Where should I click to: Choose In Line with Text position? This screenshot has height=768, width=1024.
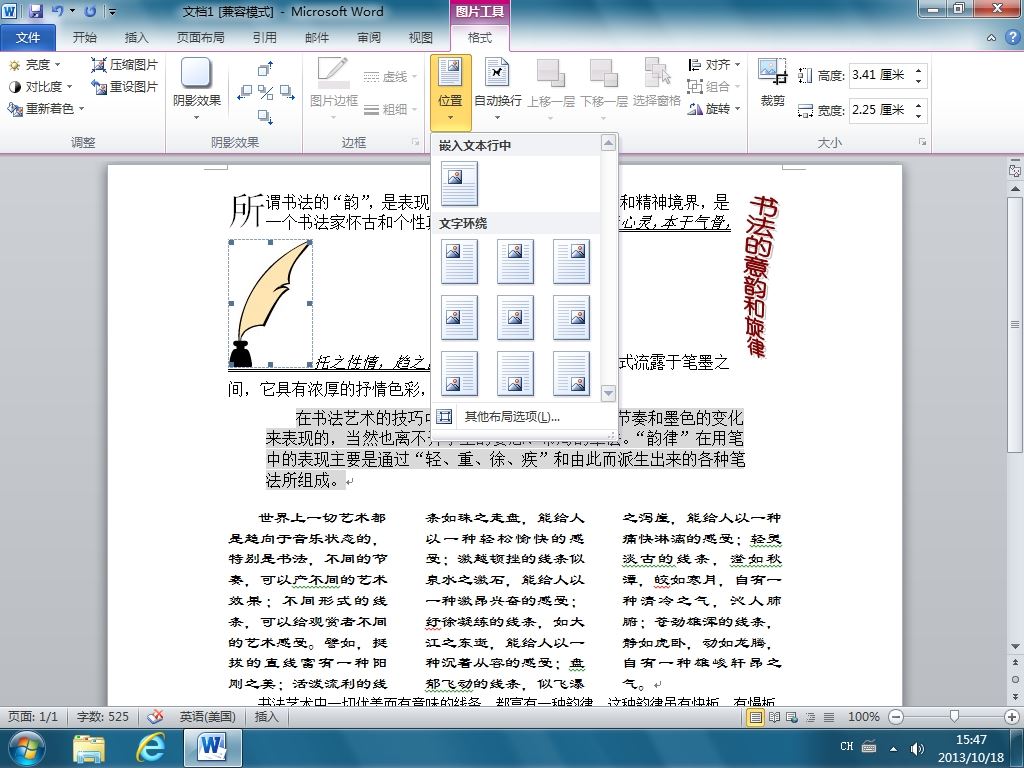pos(459,184)
